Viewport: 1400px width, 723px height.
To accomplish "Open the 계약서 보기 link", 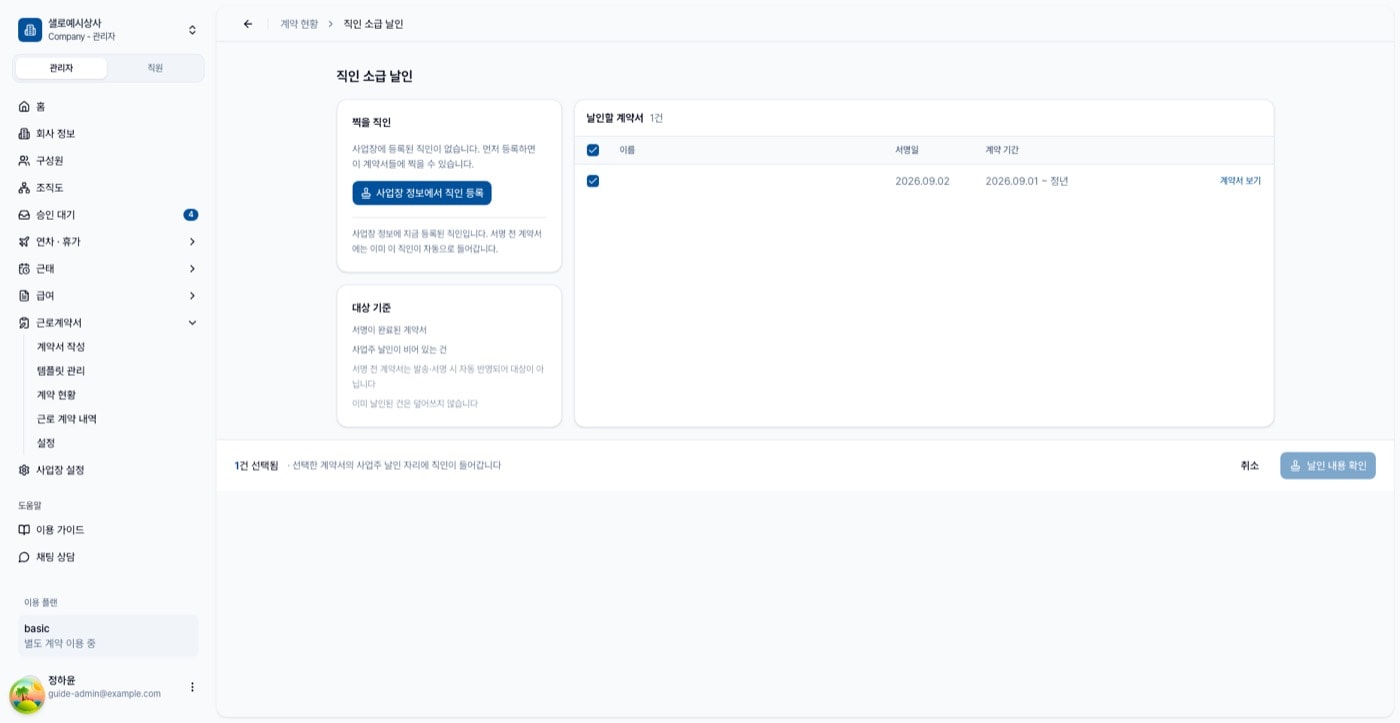I will coord(1240,181).
